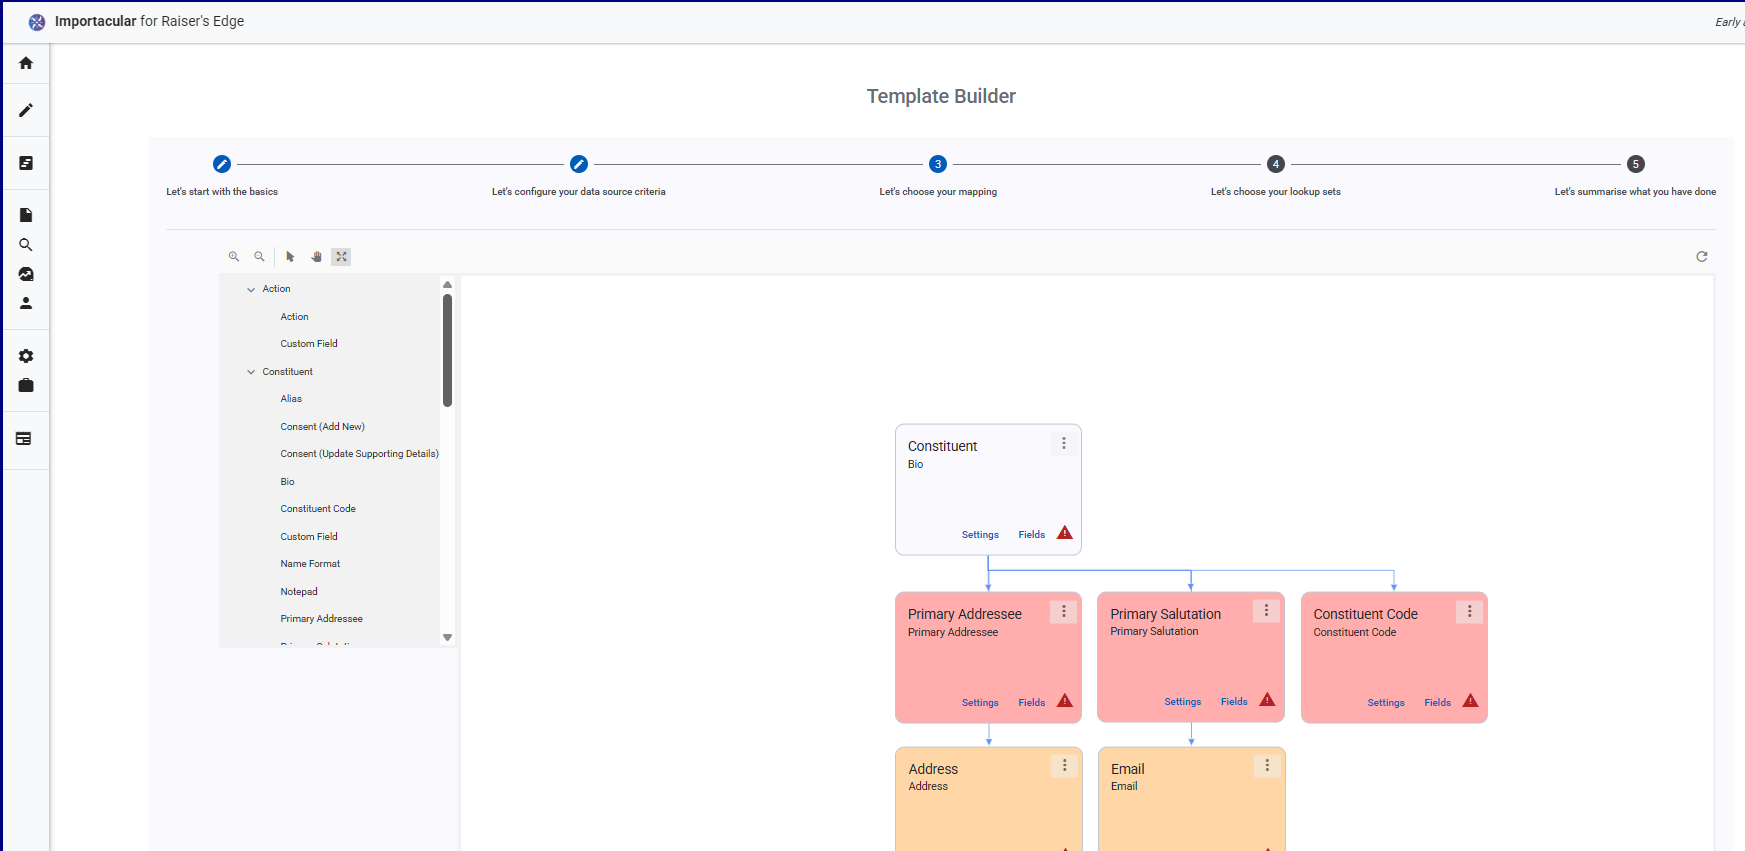Click the zoom in magnifier icon
The height and width of the screenshot is (851, 1745).
234,257
